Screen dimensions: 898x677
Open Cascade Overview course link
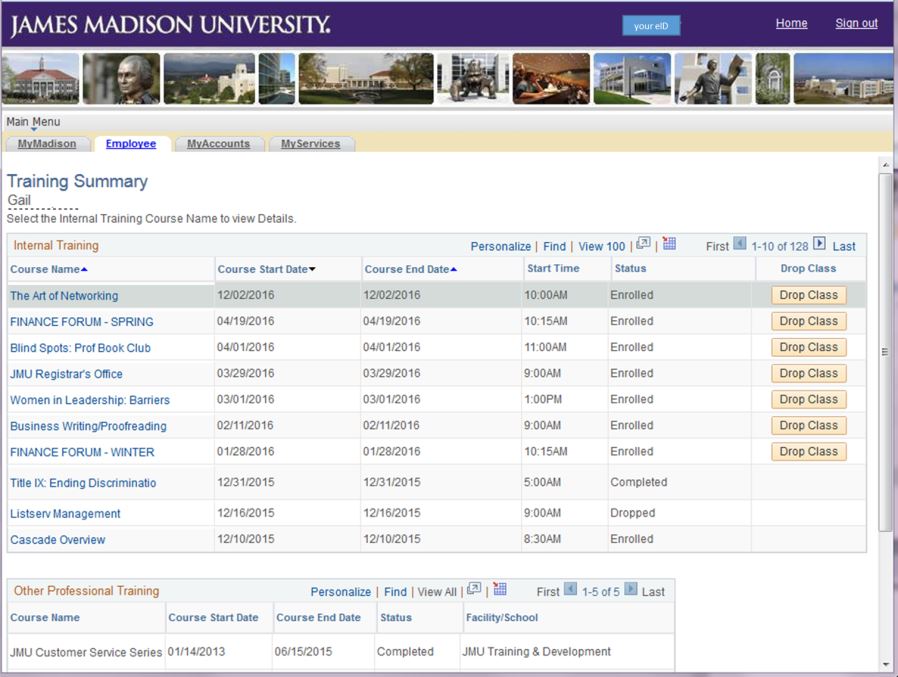pyautogui.click(x=58, y=540)
